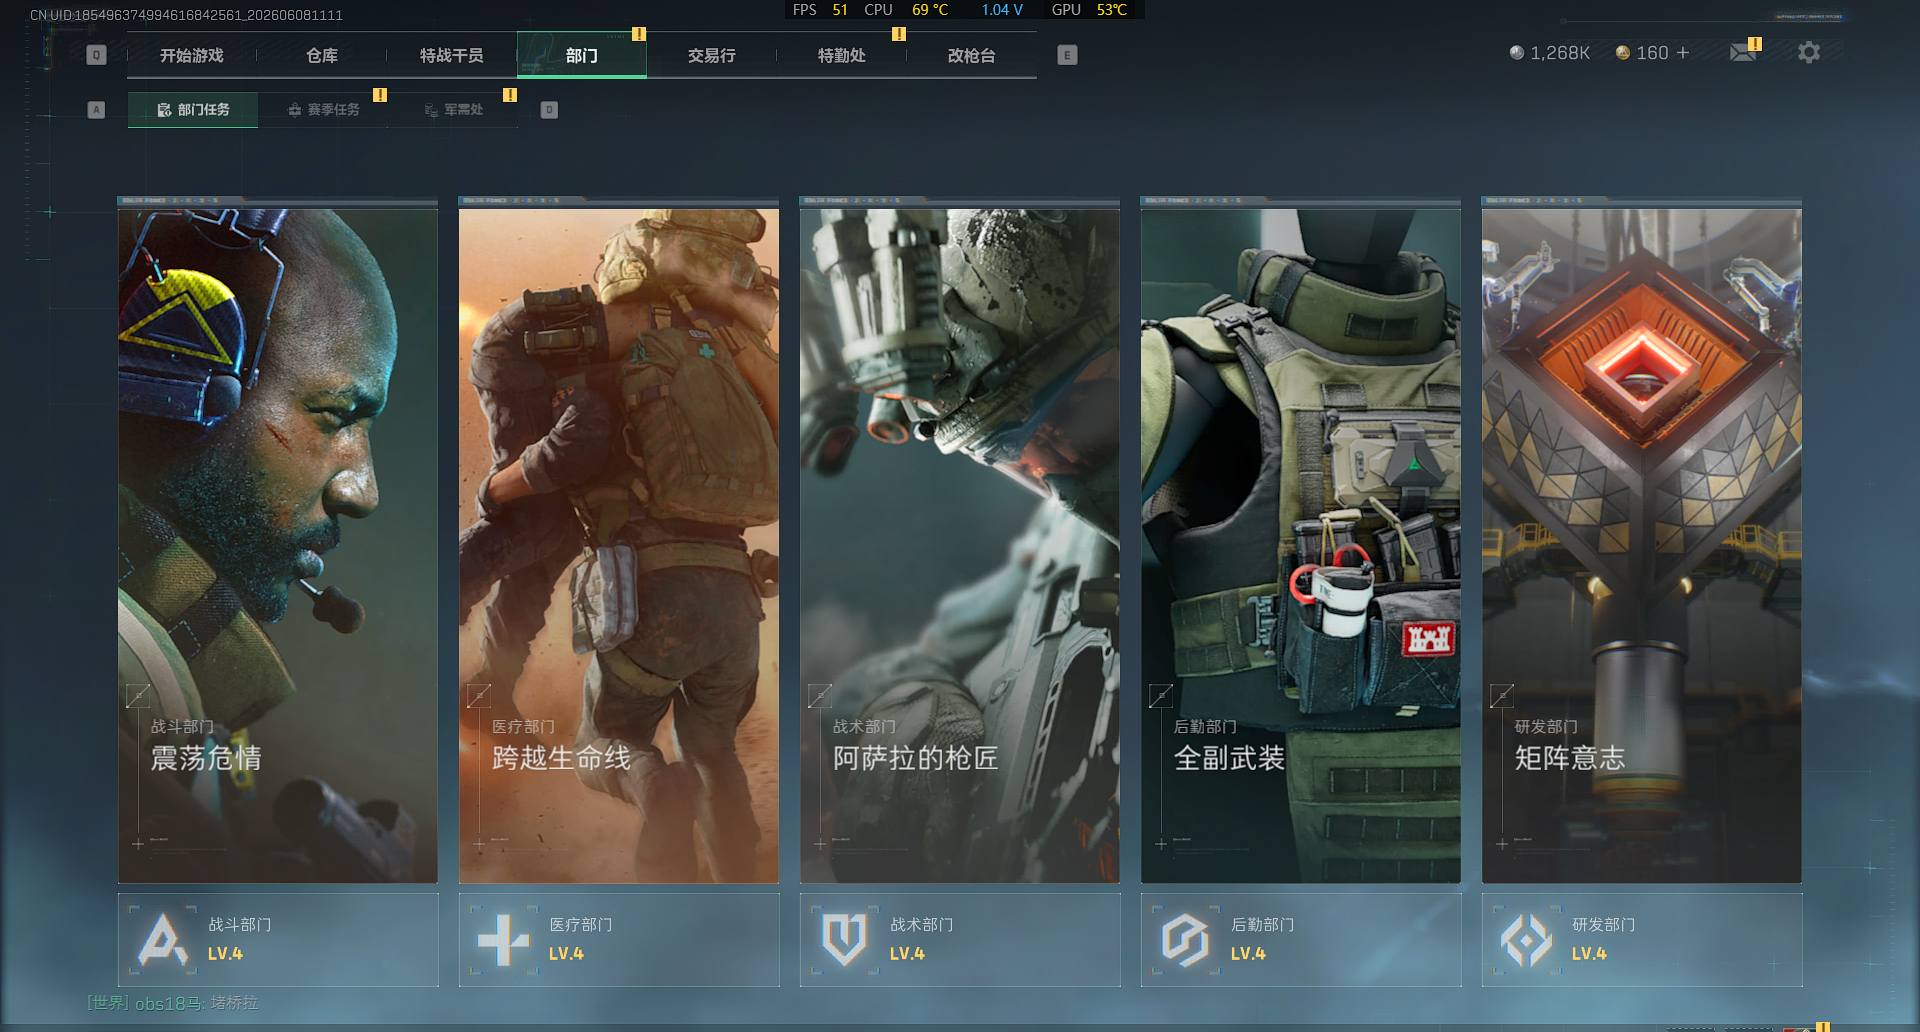
Task: Click the FPS 51 overlay readout
Action: [x=820, y=10]
